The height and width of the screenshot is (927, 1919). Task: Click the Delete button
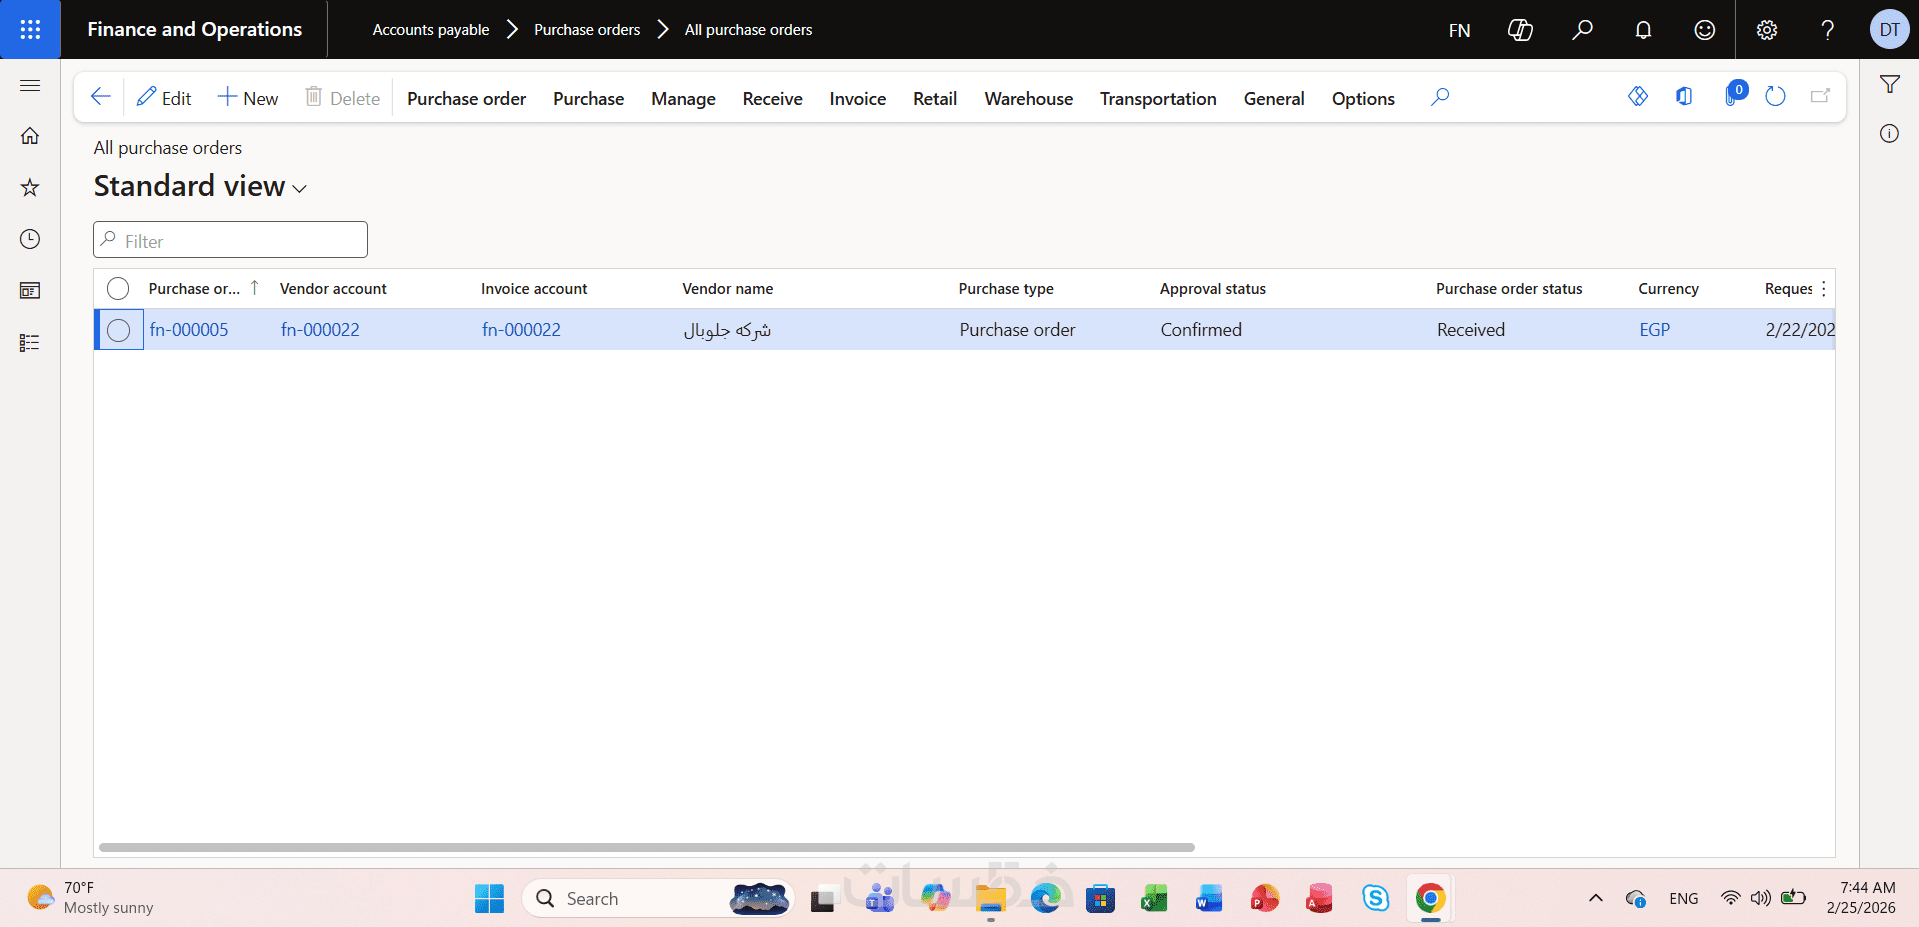(342, 98)
